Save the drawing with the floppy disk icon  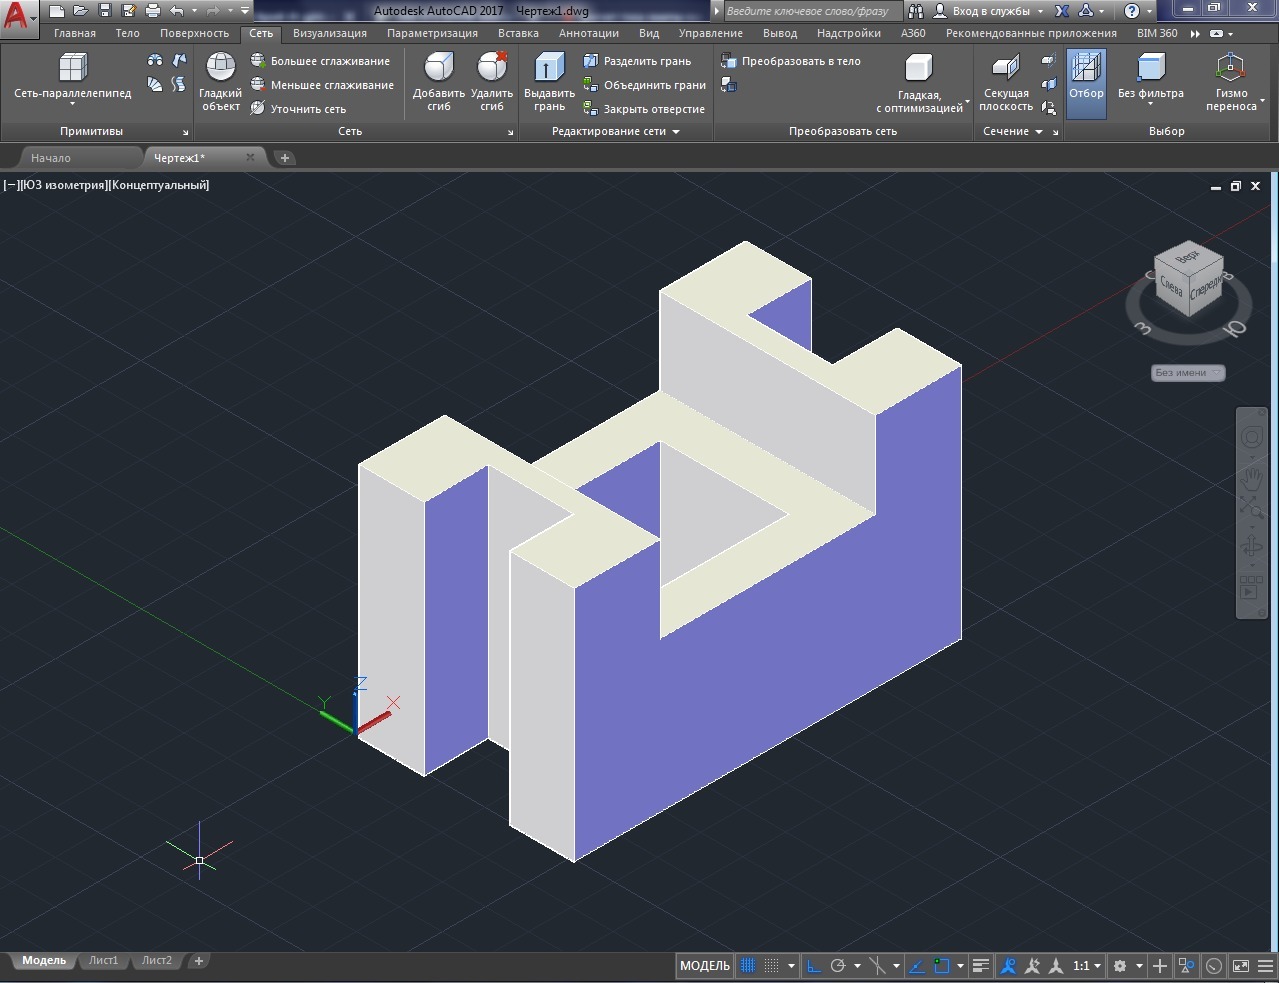tap(105, 11)
